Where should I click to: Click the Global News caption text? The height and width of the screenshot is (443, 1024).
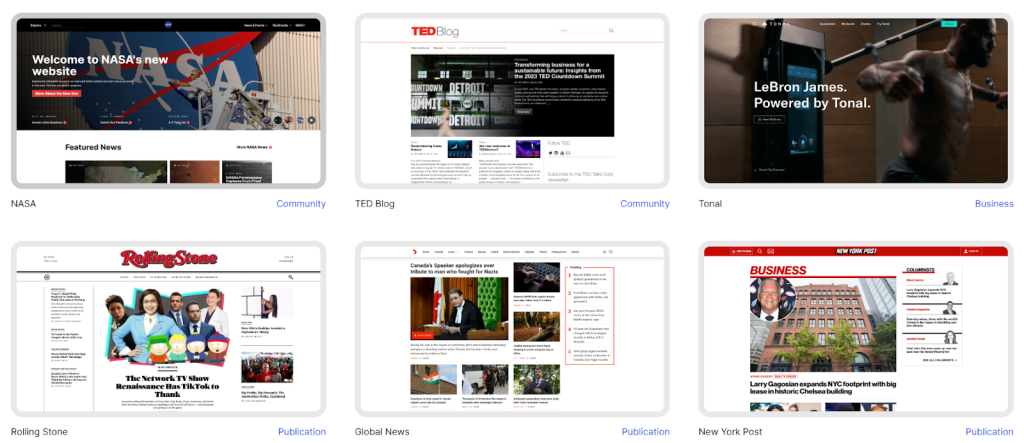(x=382, y=432)
